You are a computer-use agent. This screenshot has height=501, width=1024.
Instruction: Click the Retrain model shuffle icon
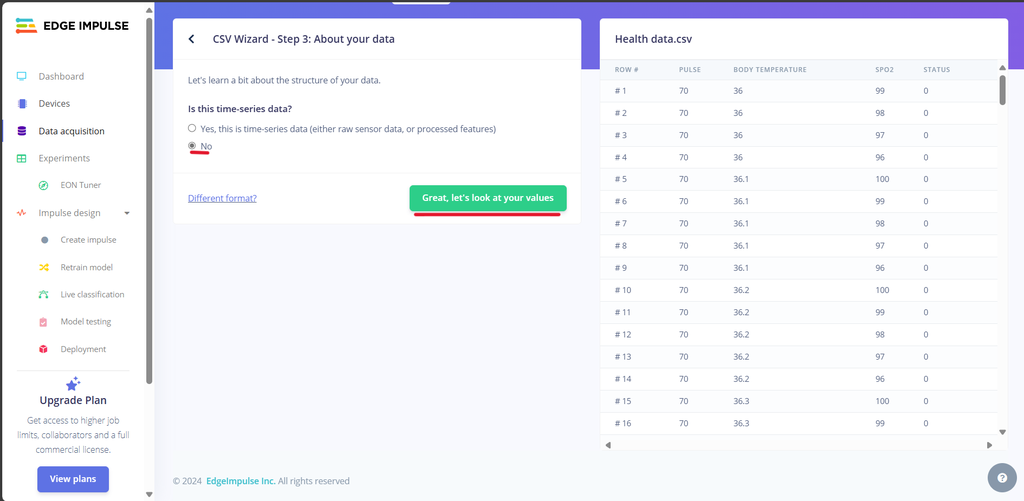44,267
